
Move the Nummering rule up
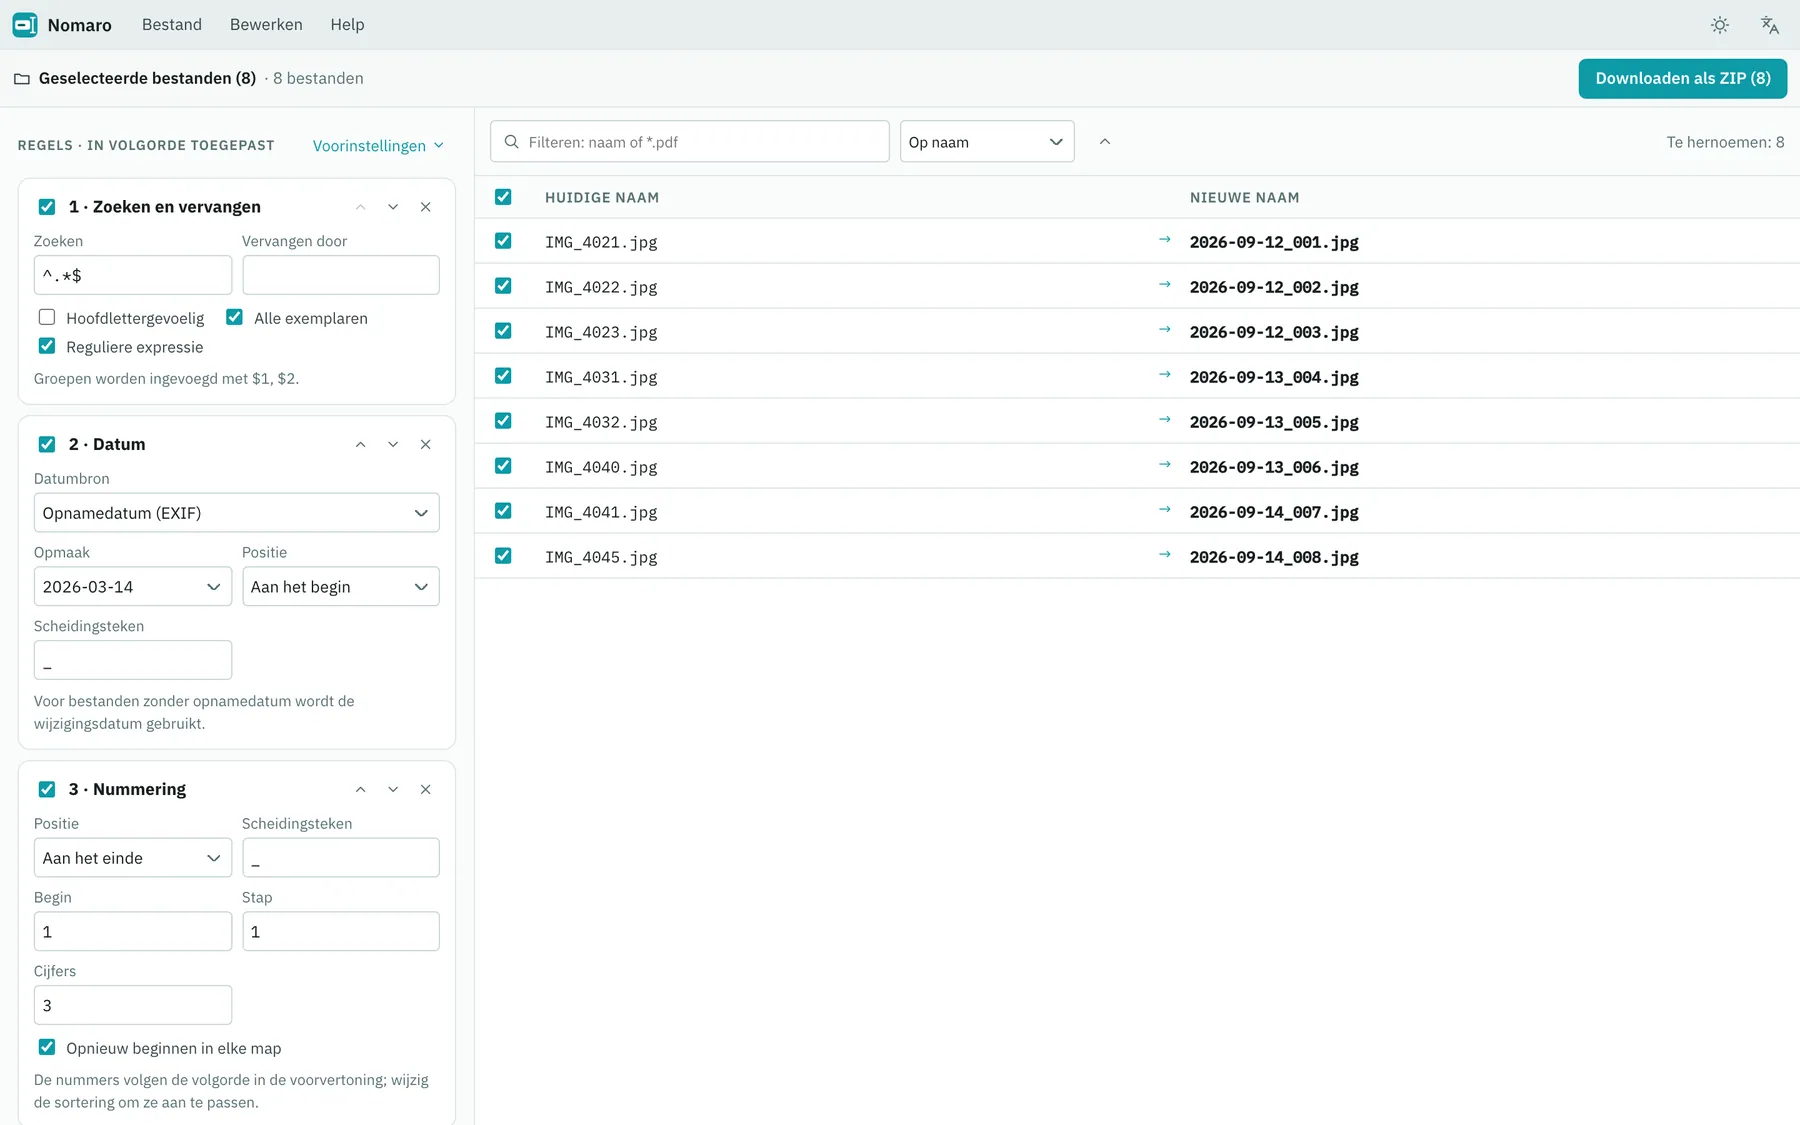(360, 789)
